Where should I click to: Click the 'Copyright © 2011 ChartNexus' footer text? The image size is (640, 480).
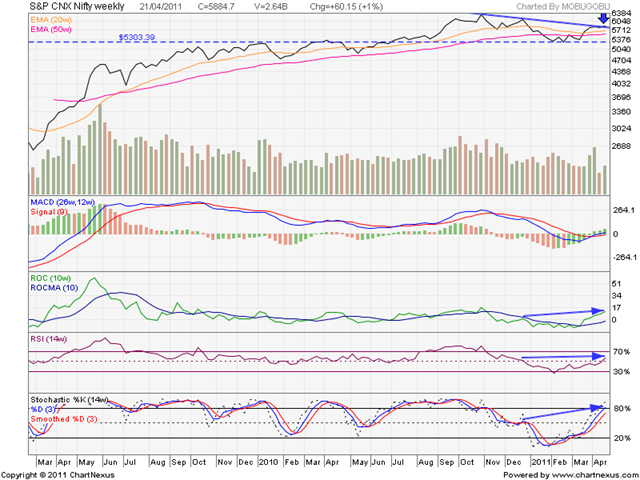pos(58,475)
